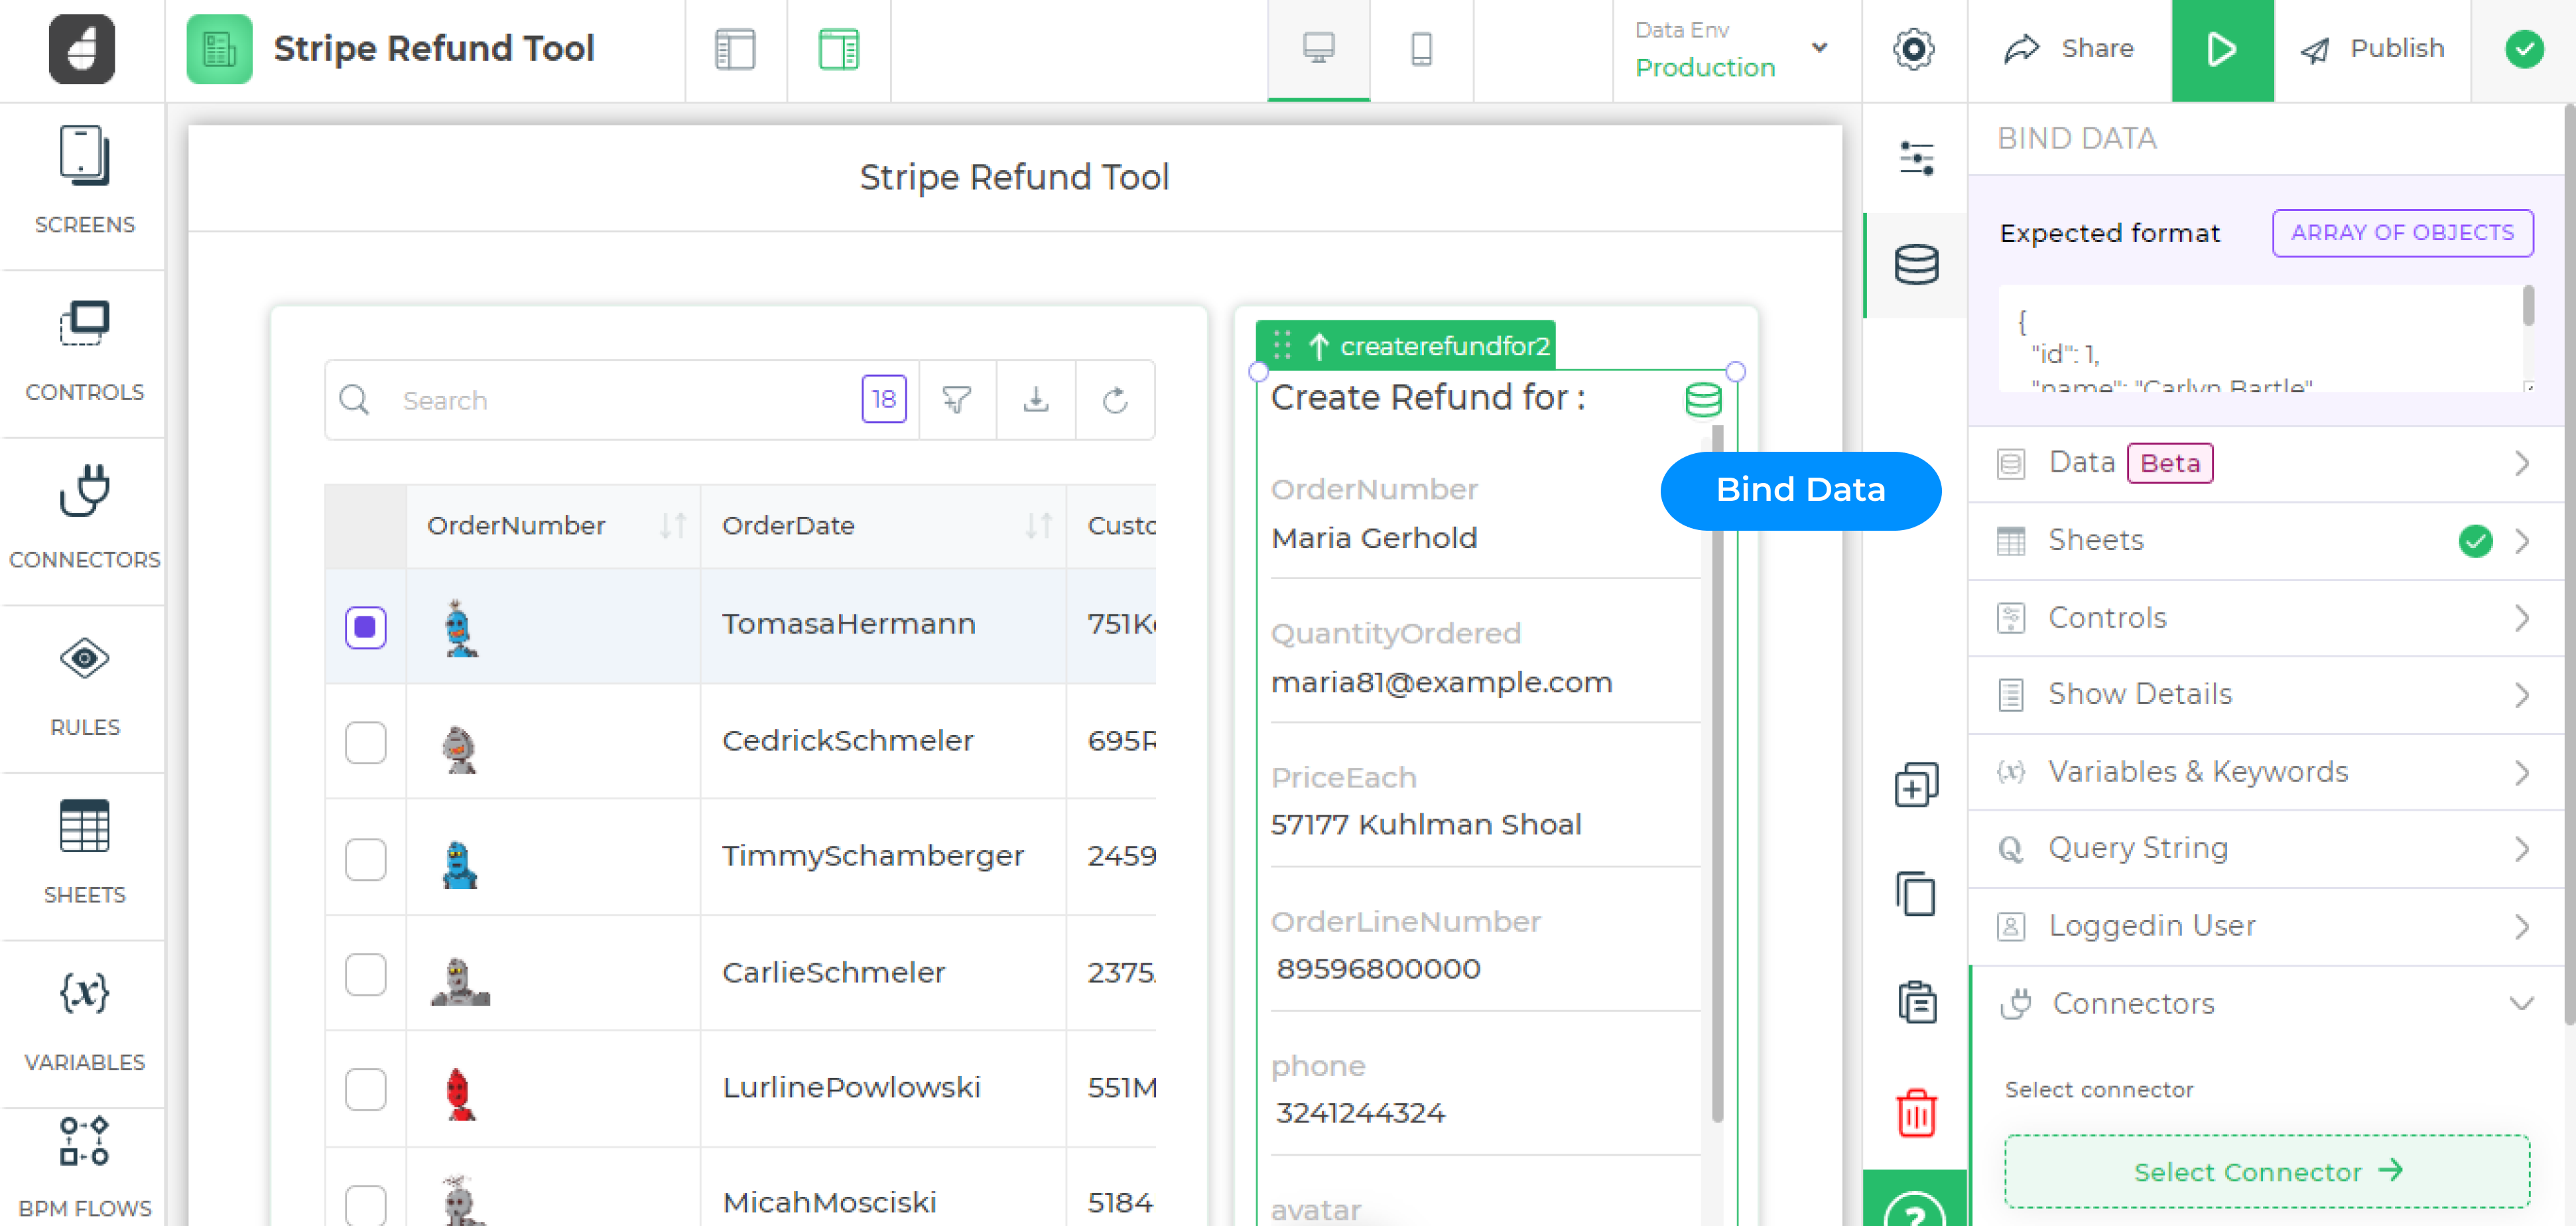Click the LurlinePowlowski red avatar thumbnail
Screen dimensions: 2576x1226
tap(459, 1093)
